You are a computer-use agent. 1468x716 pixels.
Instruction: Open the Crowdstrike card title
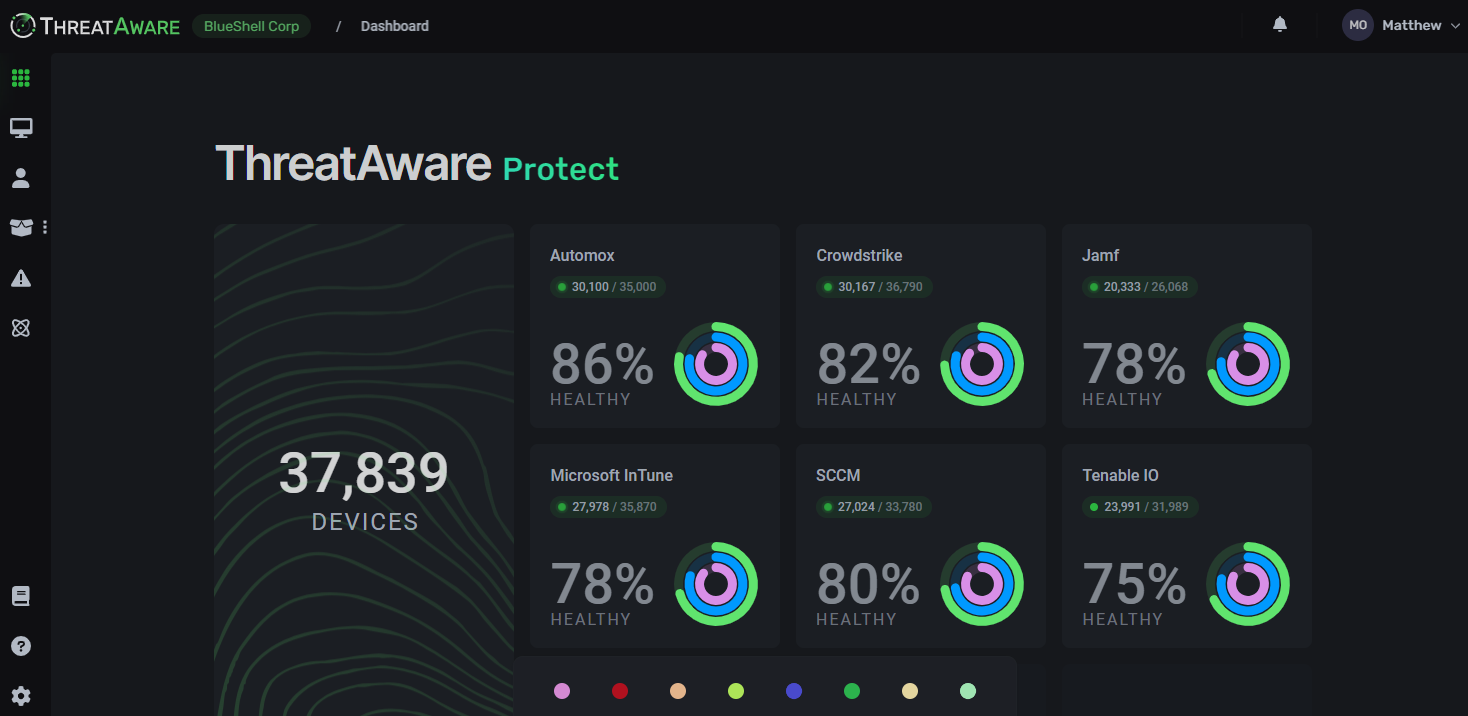click(x=859, y=256)
